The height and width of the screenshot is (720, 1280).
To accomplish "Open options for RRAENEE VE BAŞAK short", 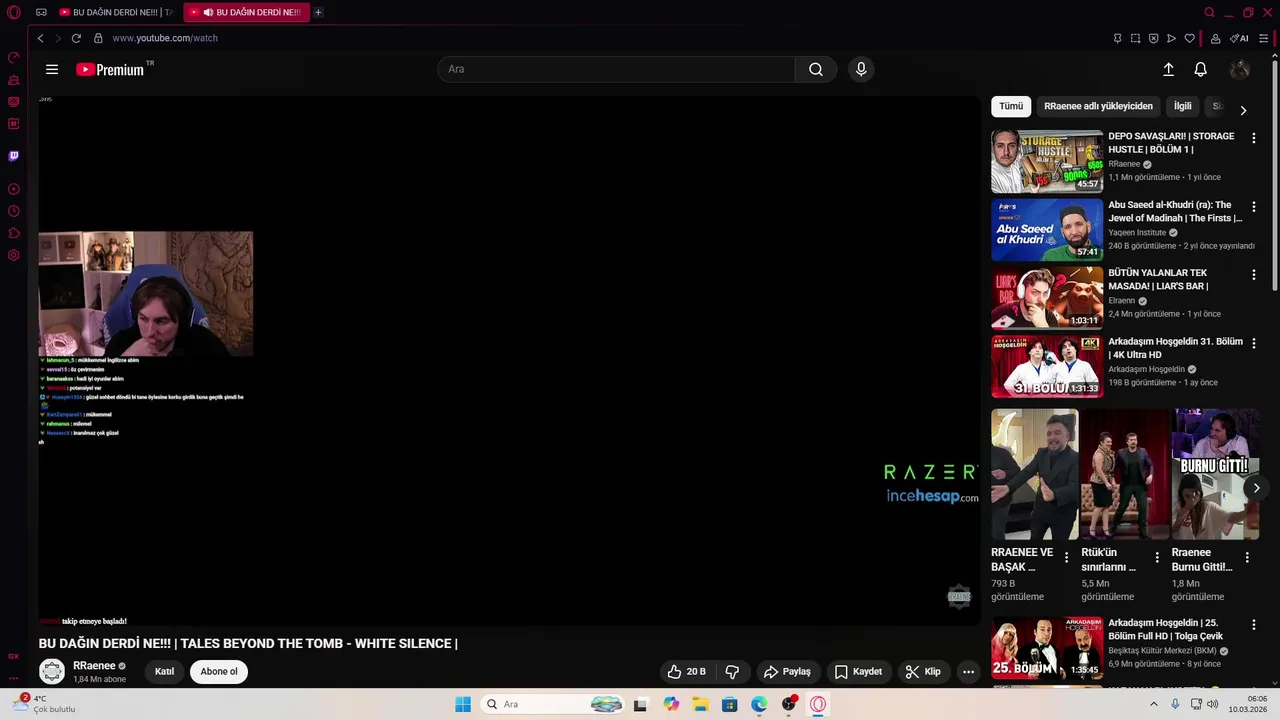I will click(x=1066, y=558).
